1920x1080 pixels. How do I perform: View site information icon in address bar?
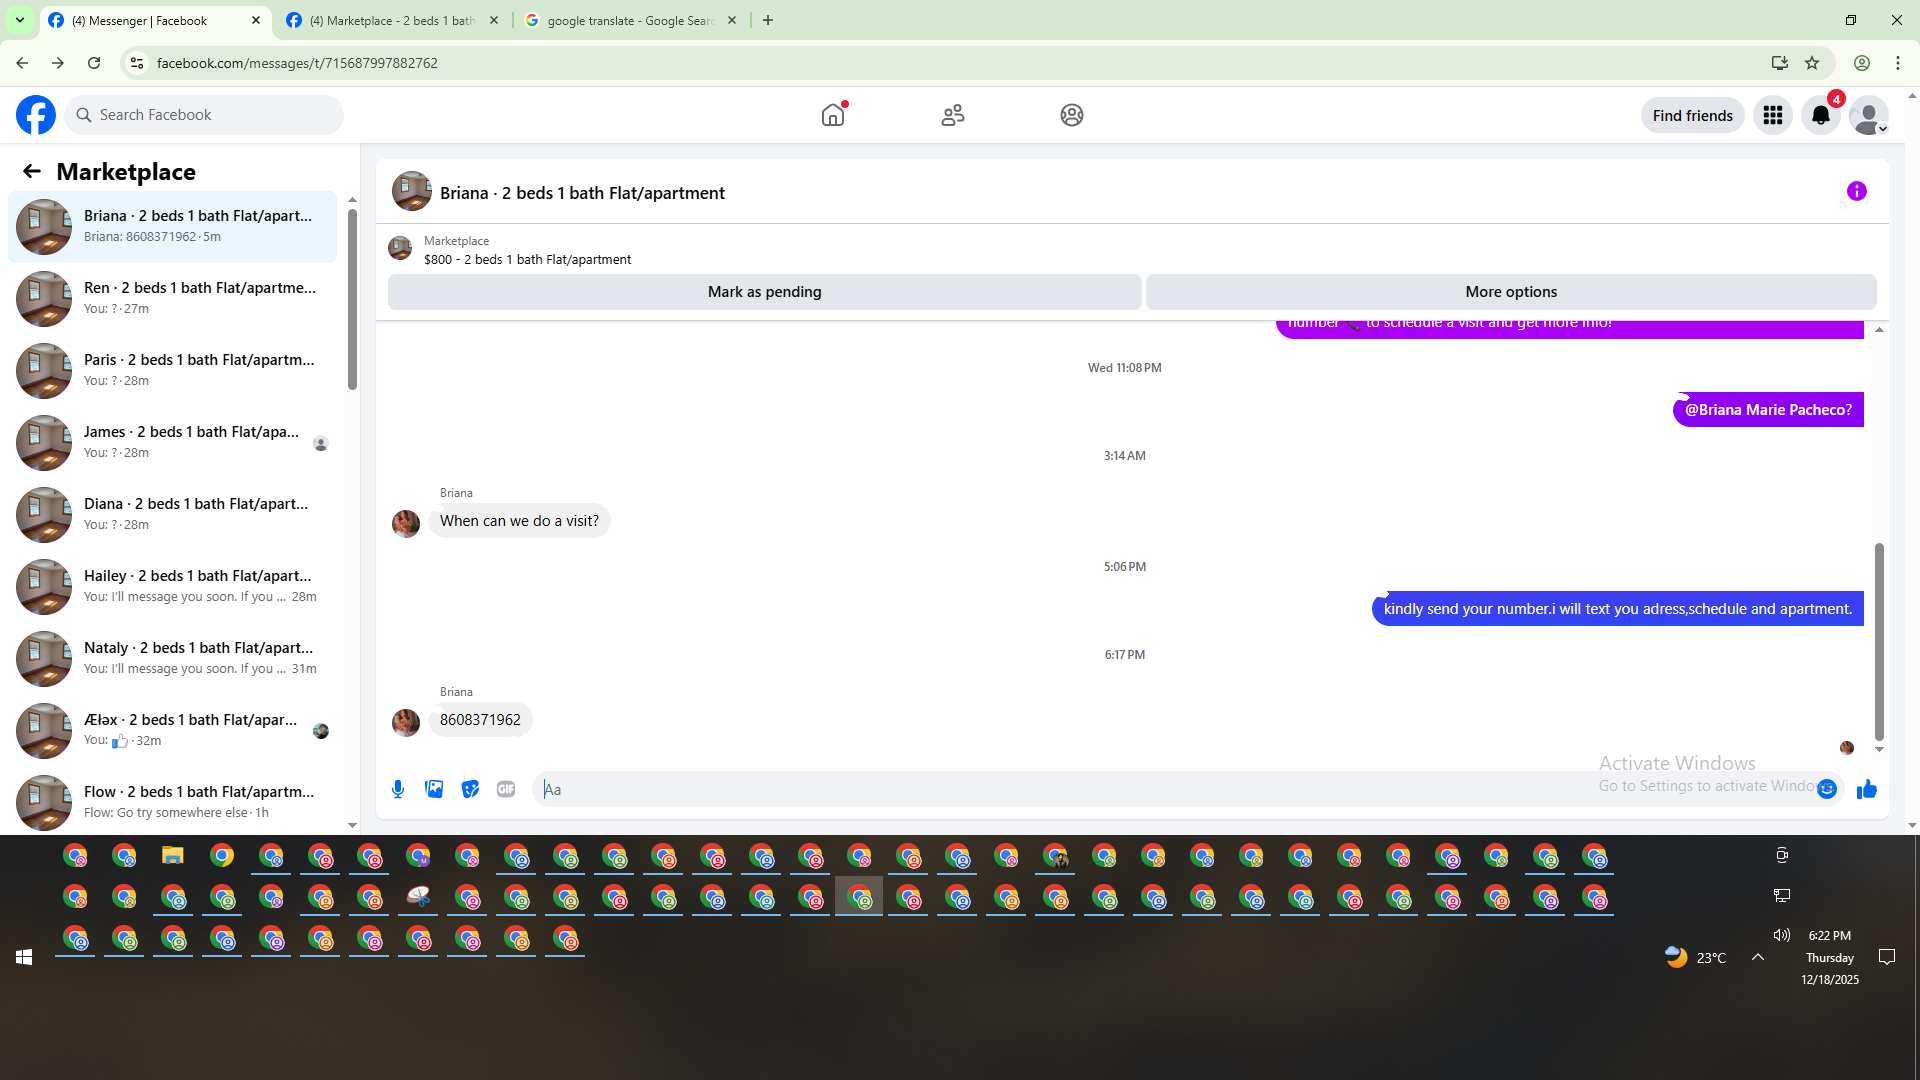[x=137, y=63]
